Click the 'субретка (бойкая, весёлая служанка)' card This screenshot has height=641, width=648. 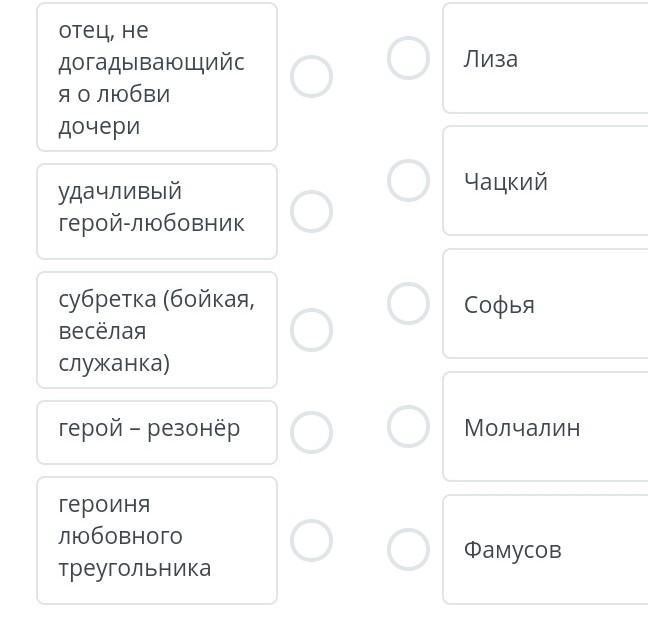pos(157,330)
